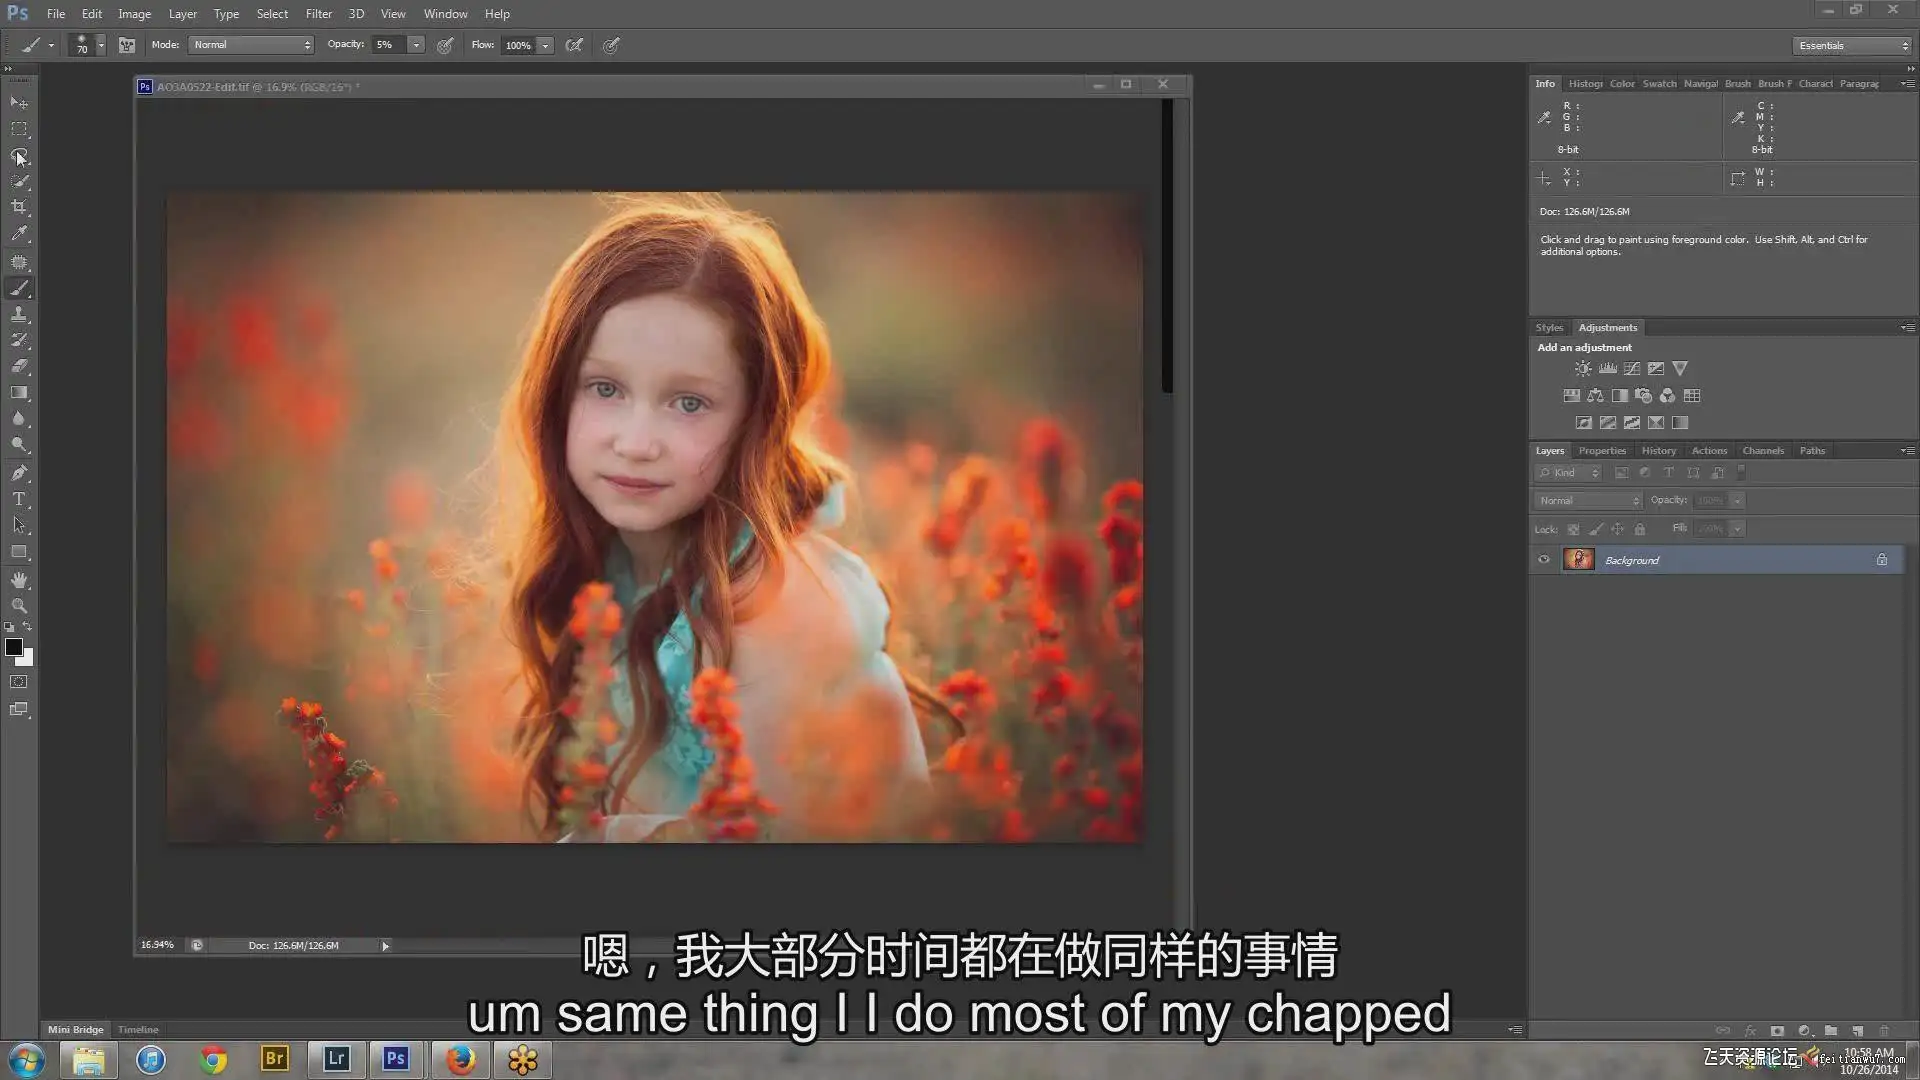Enable airbrush-style build-up effects
This screenshot has height=1080, width=1920.
(574, 45)
